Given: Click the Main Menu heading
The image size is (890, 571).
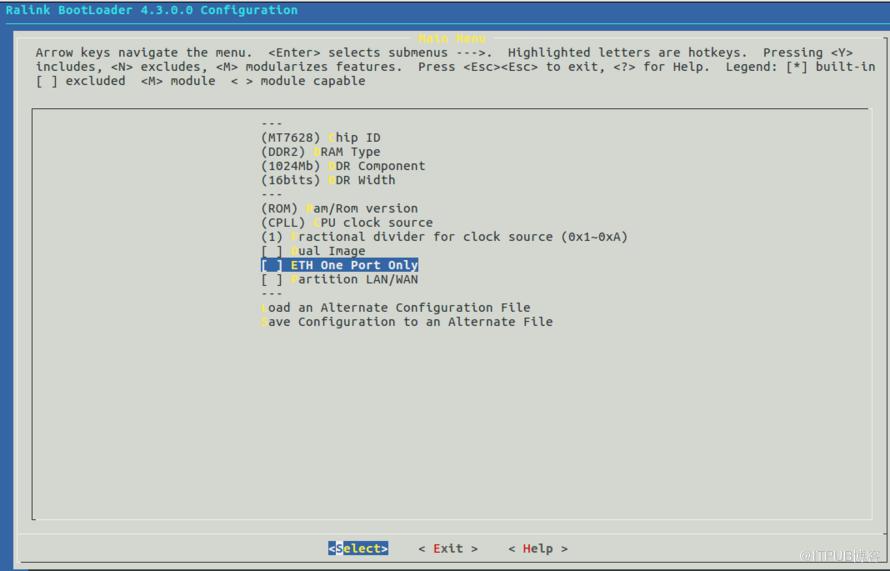Looking at the screenshot, I should pos(452,39).
